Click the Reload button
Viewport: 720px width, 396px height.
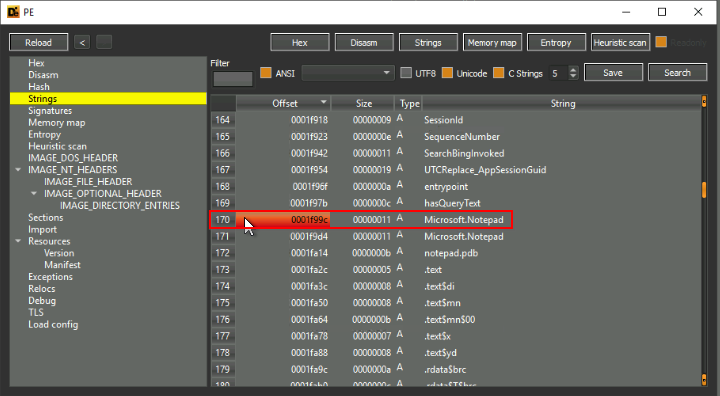click(x=39, y=42)
